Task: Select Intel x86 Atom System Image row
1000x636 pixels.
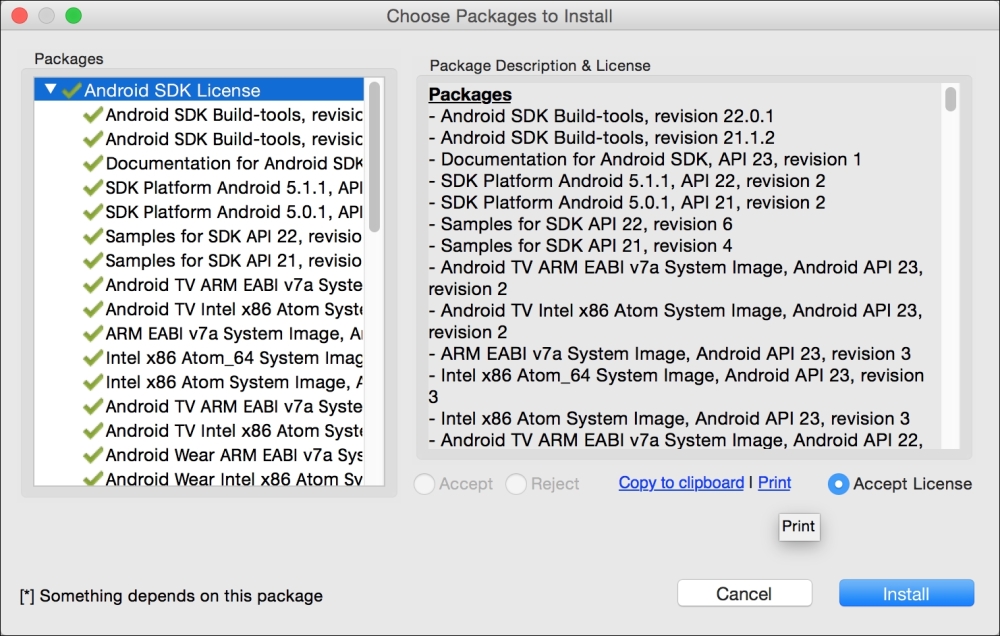Action: [x=198, y=382]
